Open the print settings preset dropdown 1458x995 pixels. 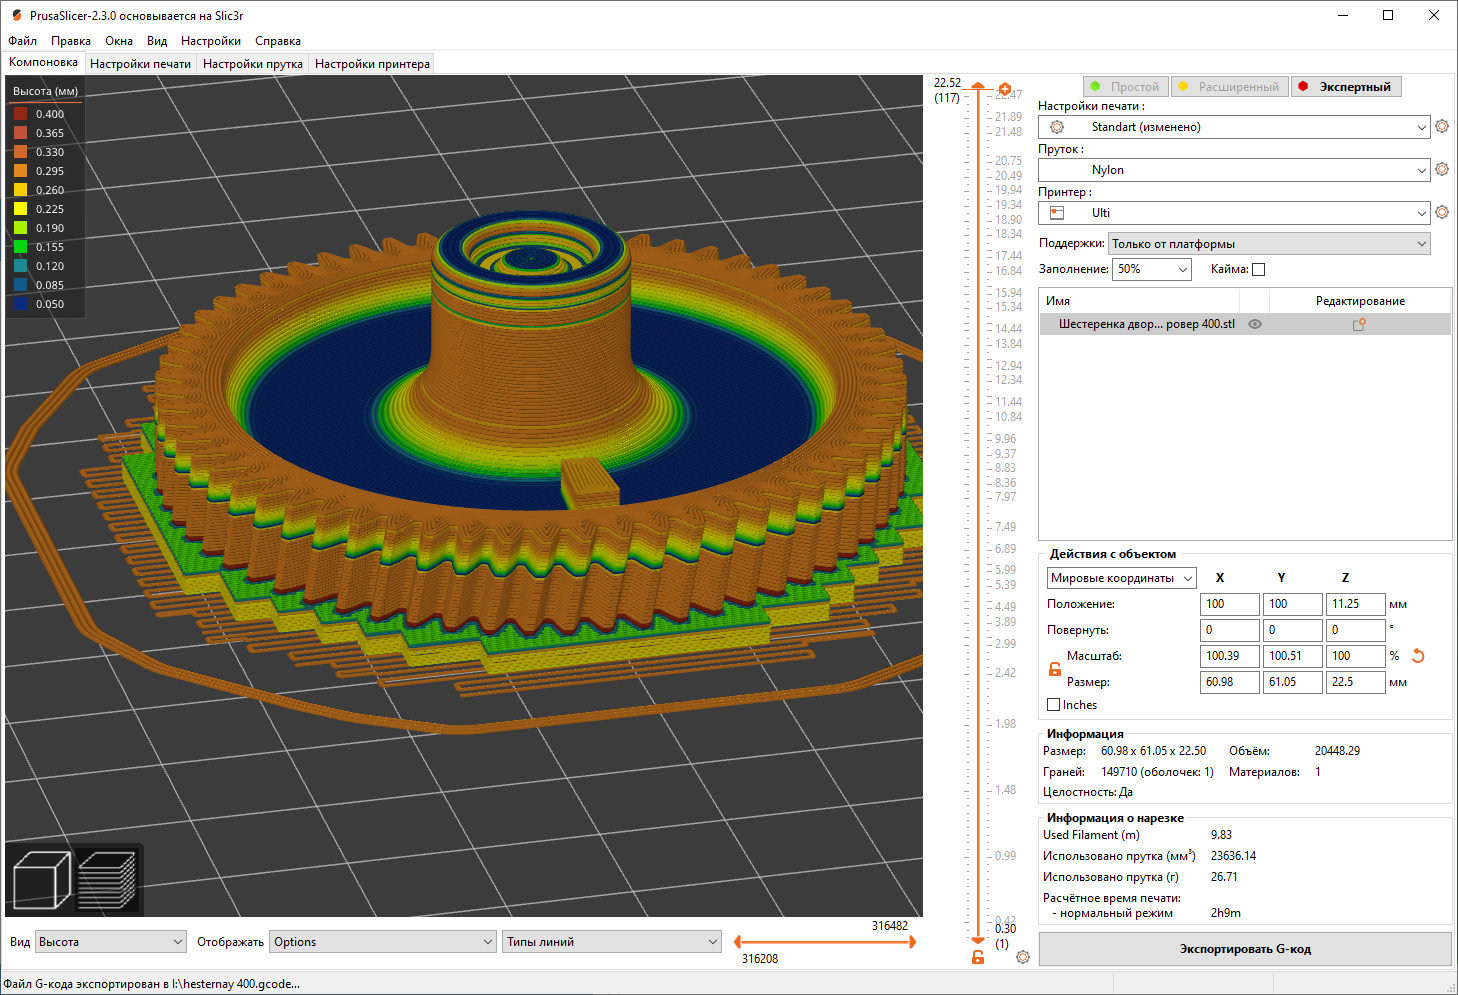click(x=1234, y=127)
